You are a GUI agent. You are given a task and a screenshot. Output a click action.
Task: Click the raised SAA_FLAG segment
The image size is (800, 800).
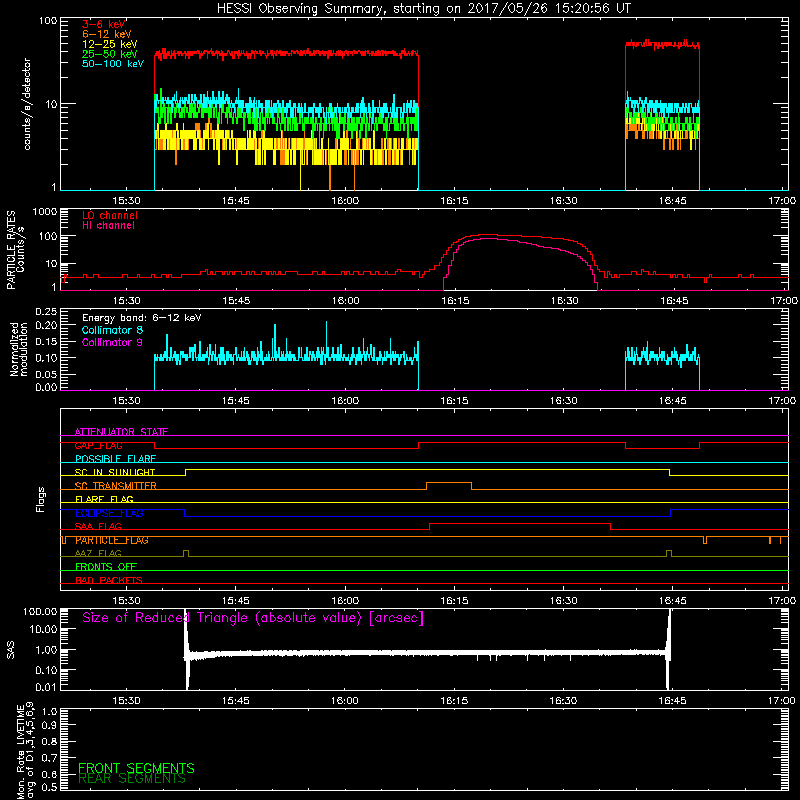coord(520,523)
